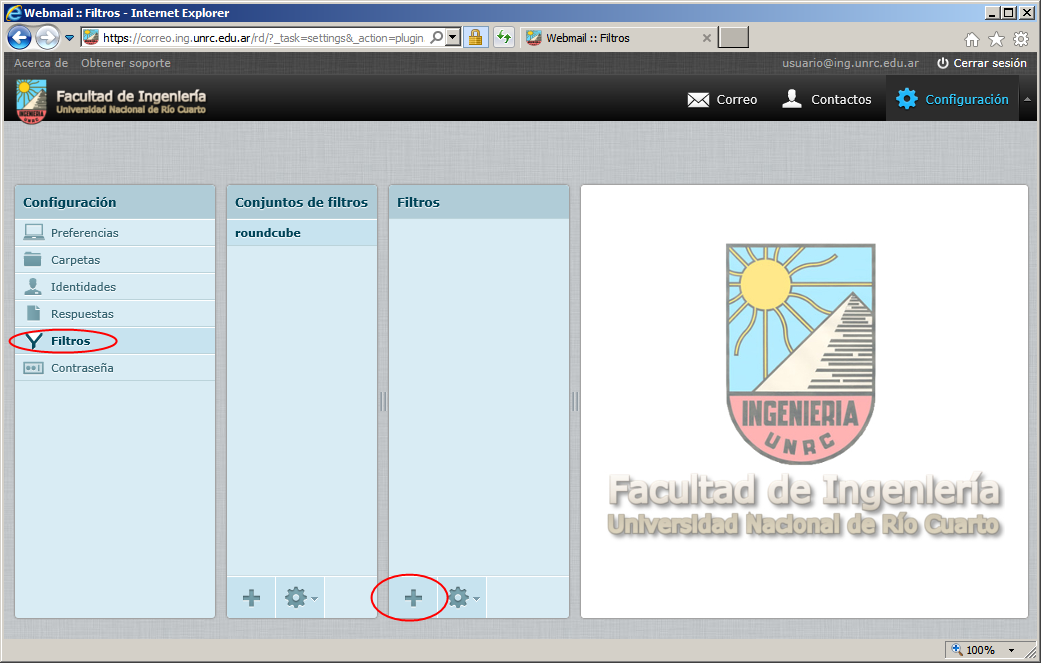Click the Correo envelope icon
This screenshot has width=1041, height=663.
click(698, 100)
